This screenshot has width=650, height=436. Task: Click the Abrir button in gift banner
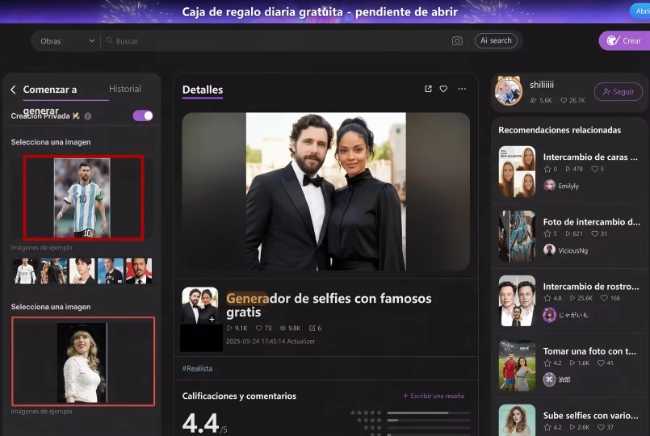point(640,11)
